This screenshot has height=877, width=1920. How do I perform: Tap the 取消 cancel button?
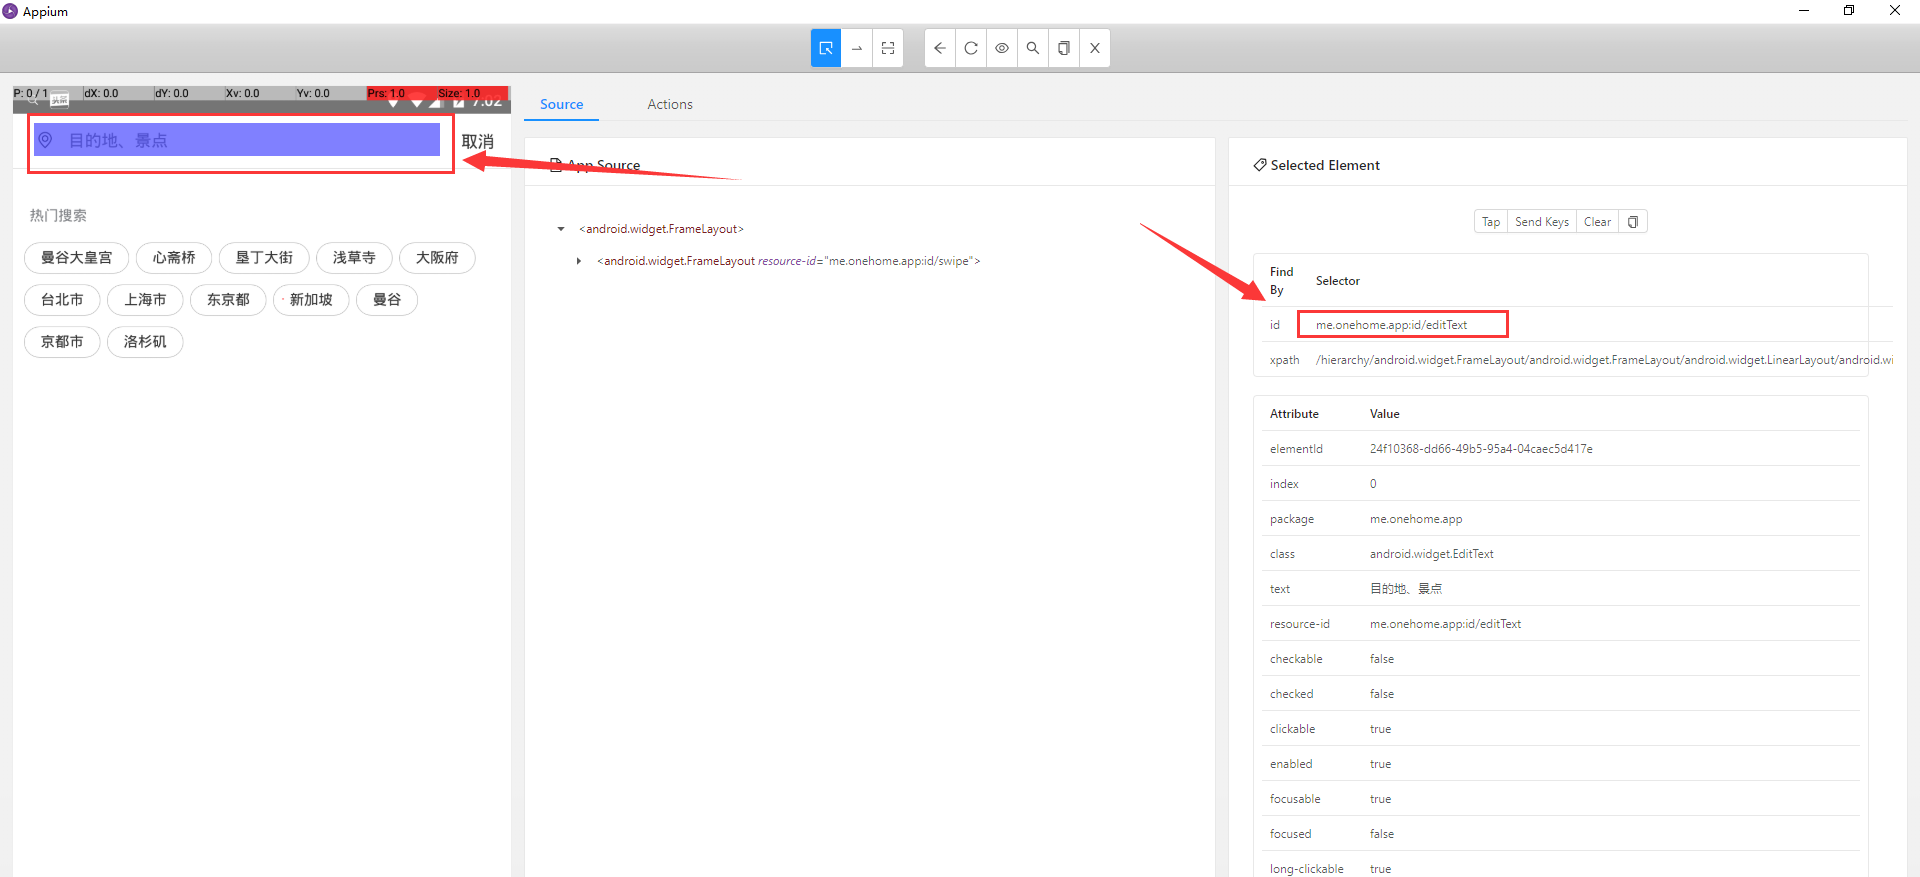click(x=478, y=141)
